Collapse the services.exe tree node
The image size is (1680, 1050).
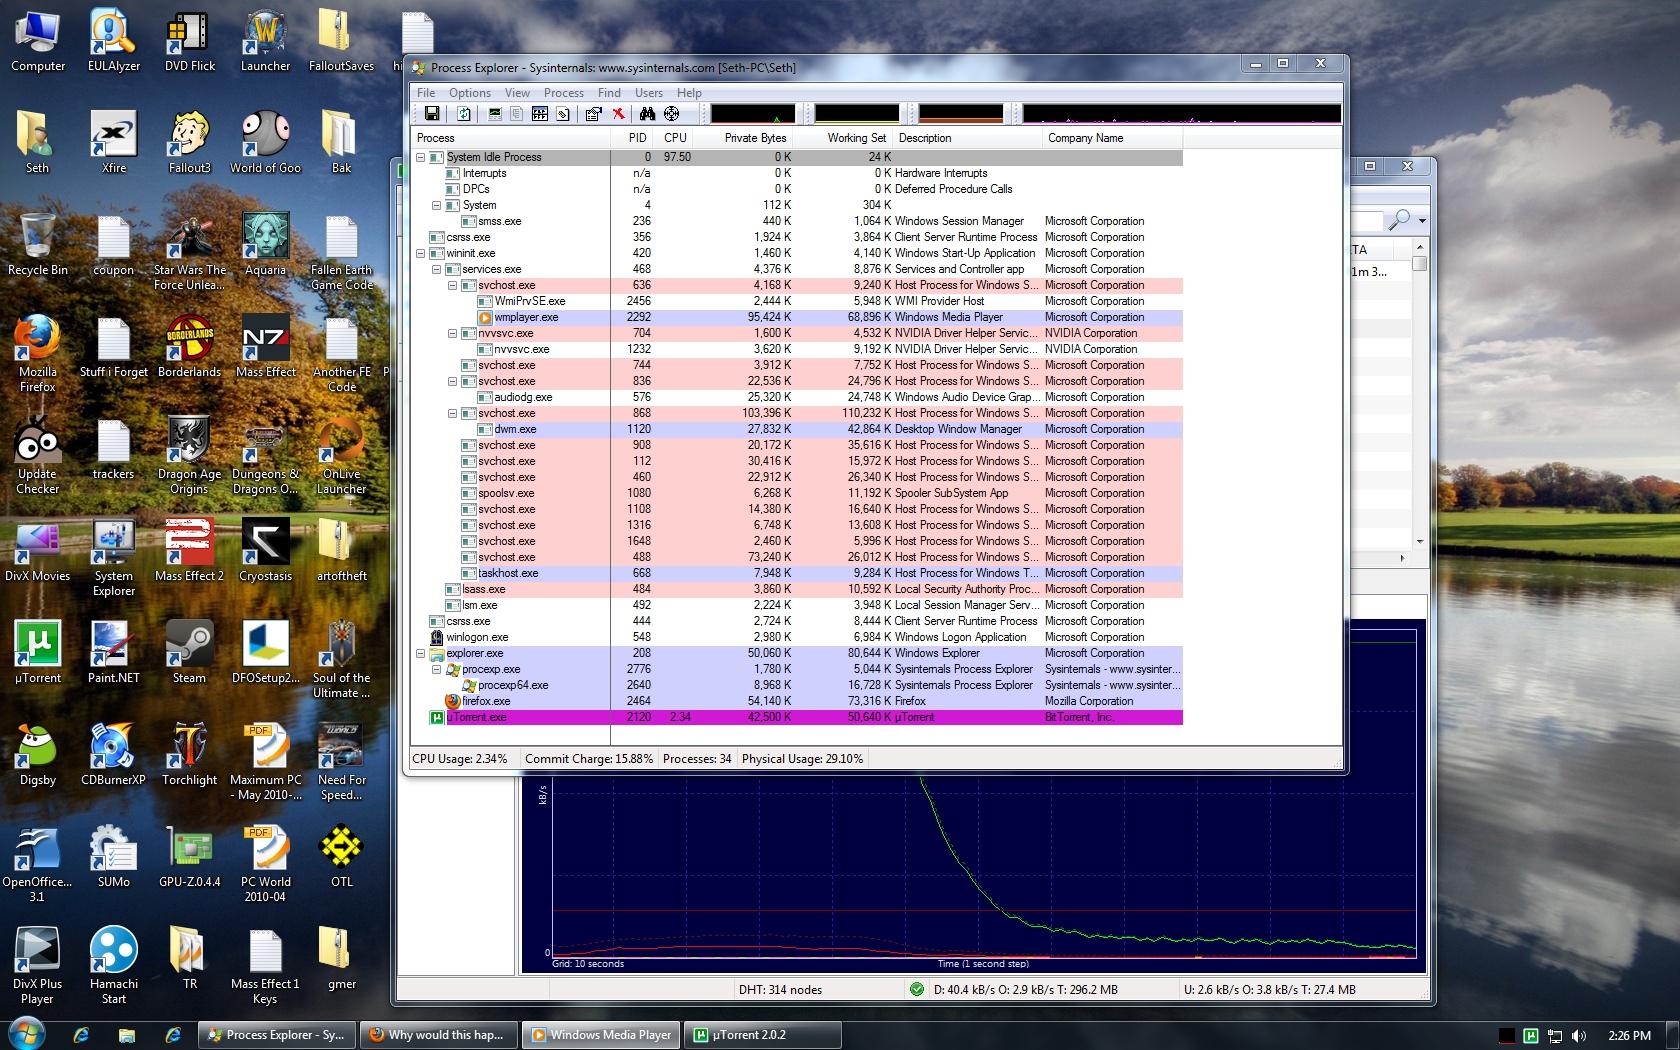437,269
